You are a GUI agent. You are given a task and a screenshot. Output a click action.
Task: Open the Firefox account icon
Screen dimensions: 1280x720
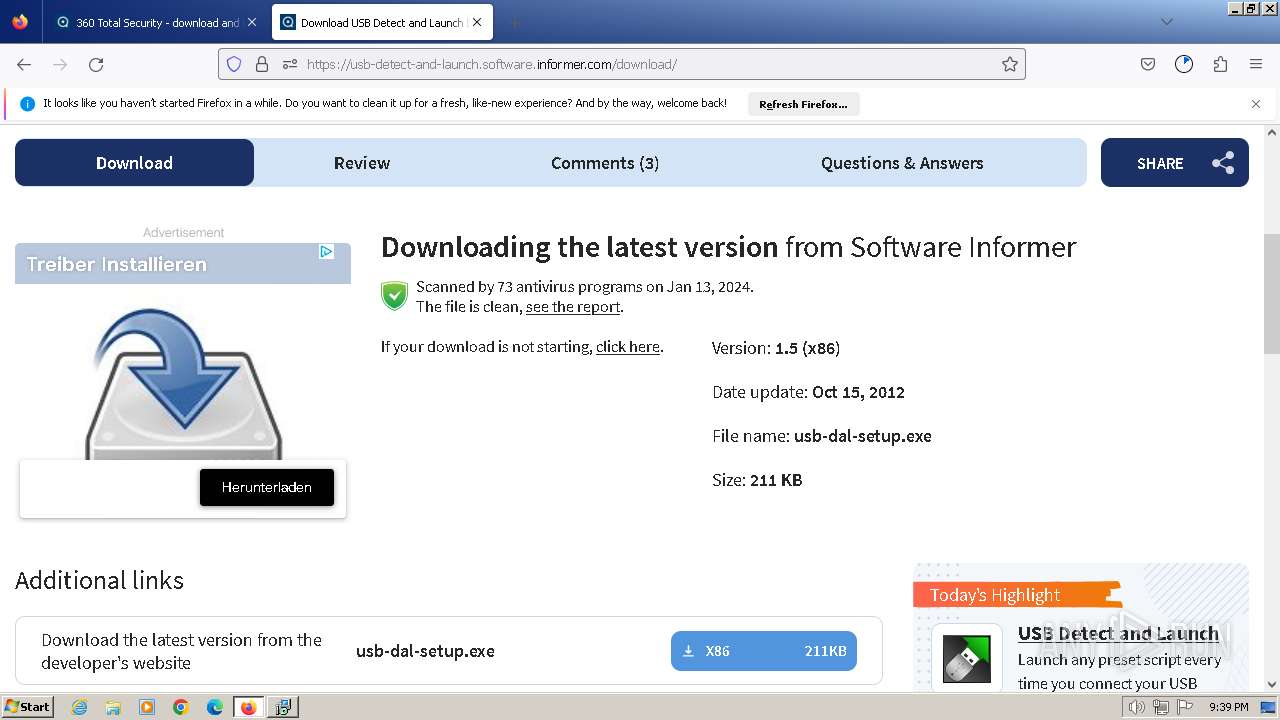coord(1184,64)
